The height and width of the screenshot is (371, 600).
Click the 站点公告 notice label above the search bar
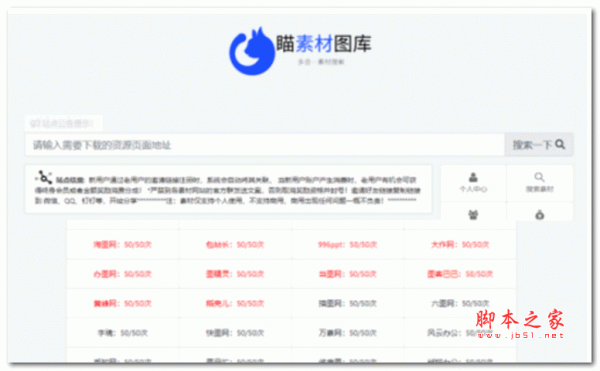(64, 124)
